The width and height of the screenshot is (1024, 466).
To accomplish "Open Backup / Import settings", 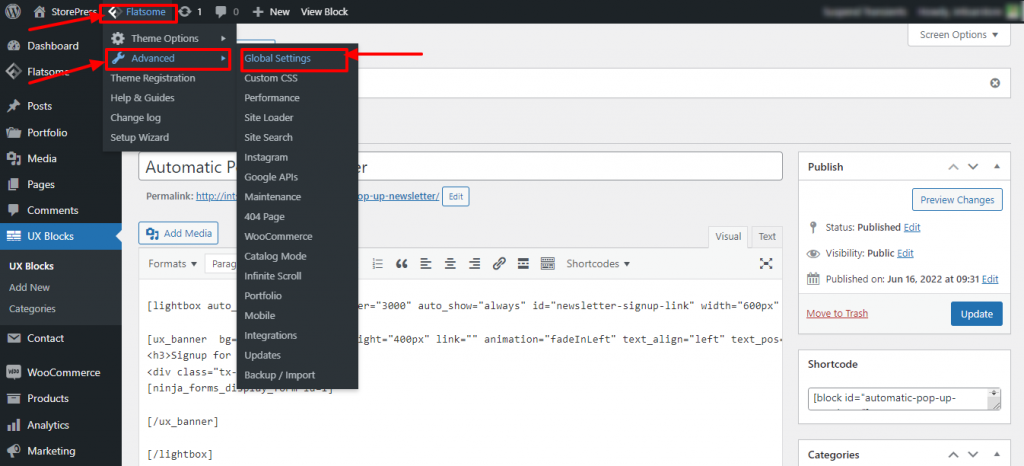I will point(280,375).
